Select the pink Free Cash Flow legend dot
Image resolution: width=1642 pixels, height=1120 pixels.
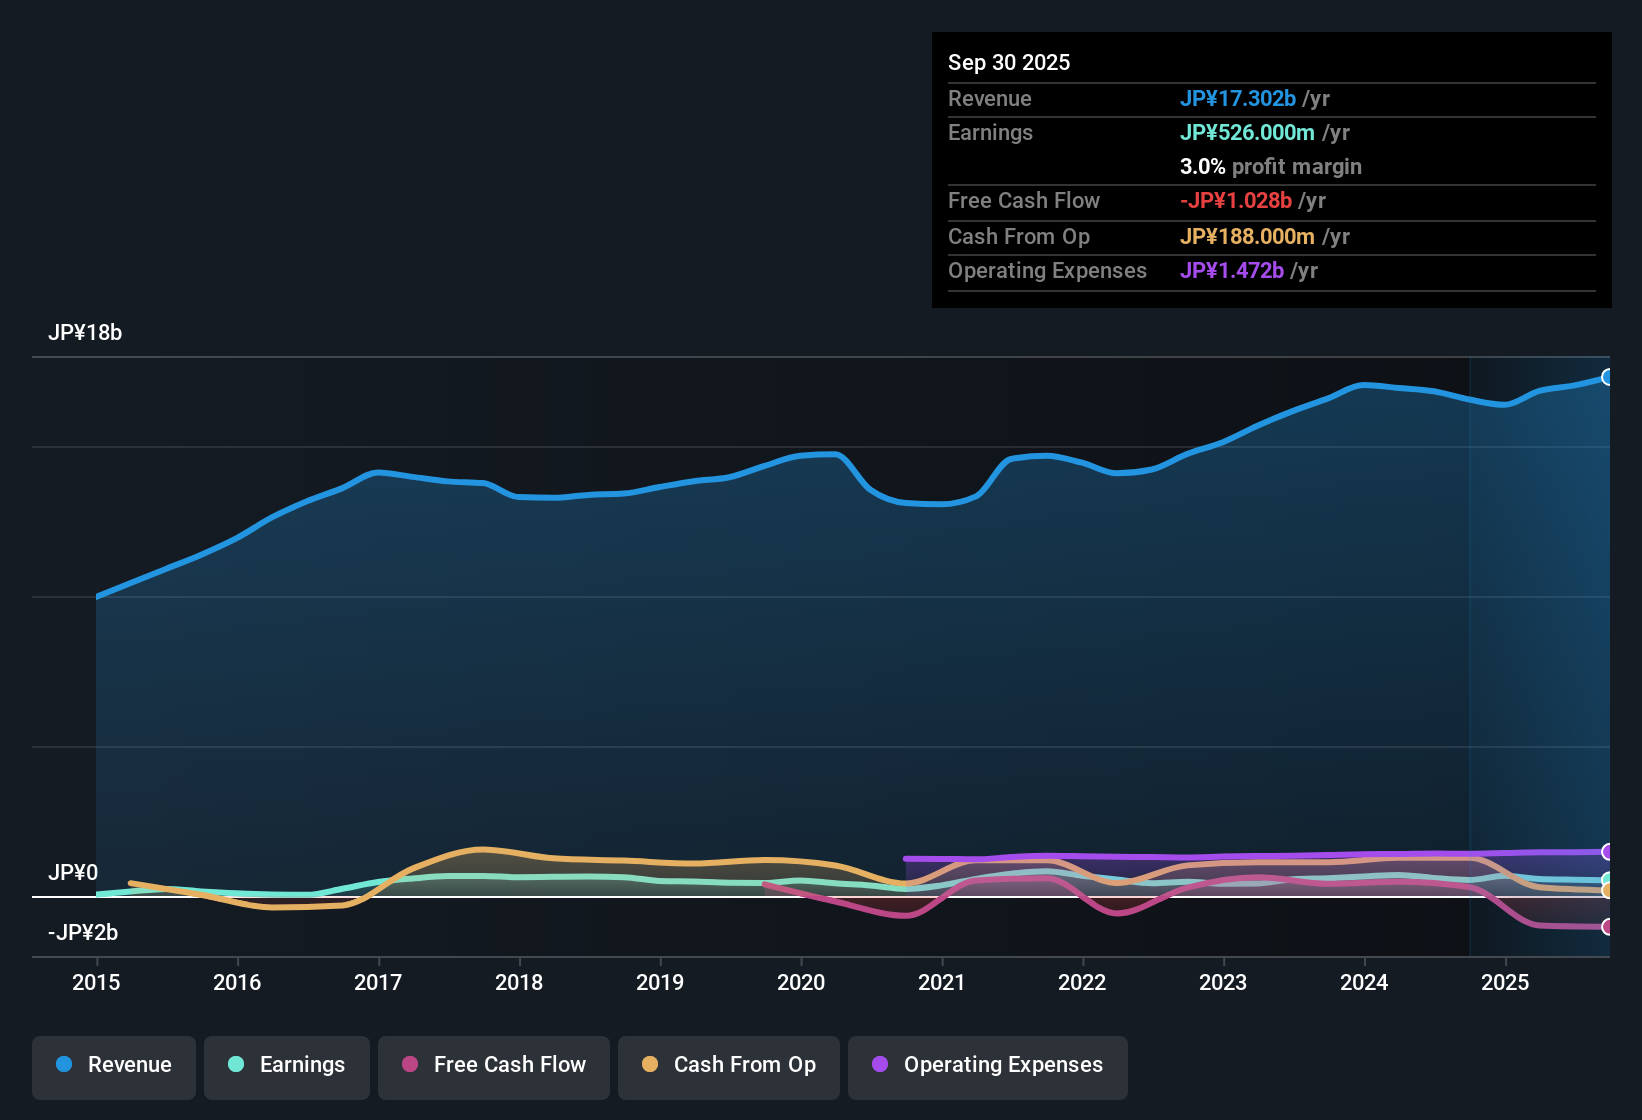coord(409,1065)
